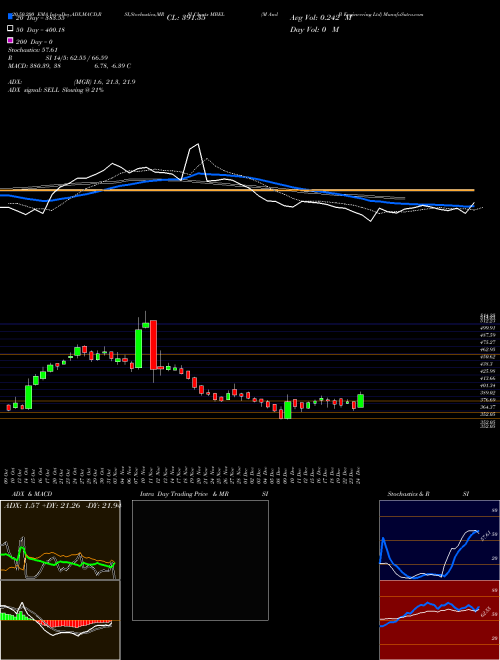Click the Avg Vol: 0.242 M text
The width and height of the screenshot is (500, 660).
pos(321,18)
